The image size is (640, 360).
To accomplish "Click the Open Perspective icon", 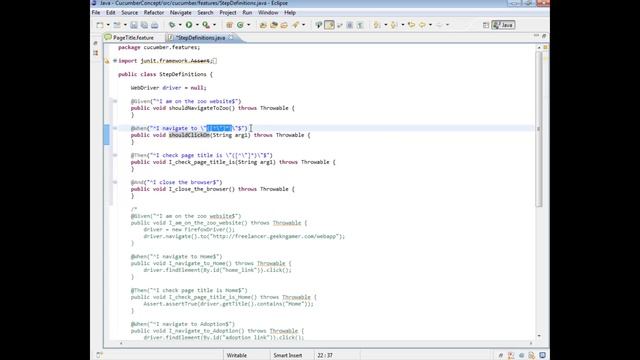I will click(486, 25).
